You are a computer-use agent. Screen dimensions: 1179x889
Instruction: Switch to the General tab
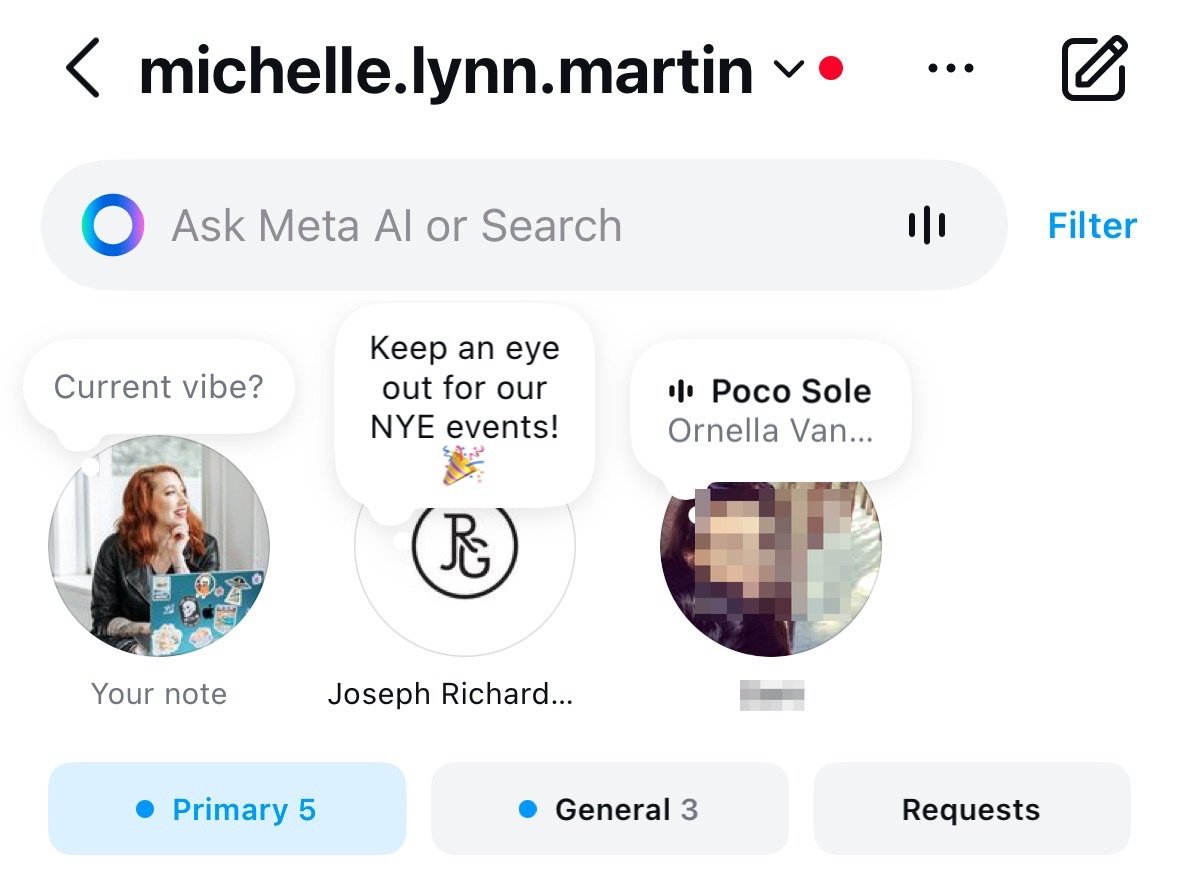609,808
